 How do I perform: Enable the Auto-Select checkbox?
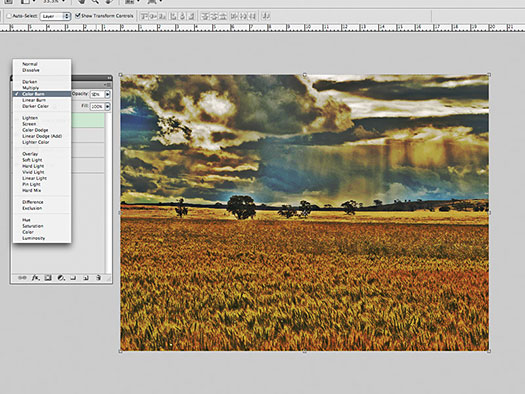pyautogui.click(x=9, y=16)
